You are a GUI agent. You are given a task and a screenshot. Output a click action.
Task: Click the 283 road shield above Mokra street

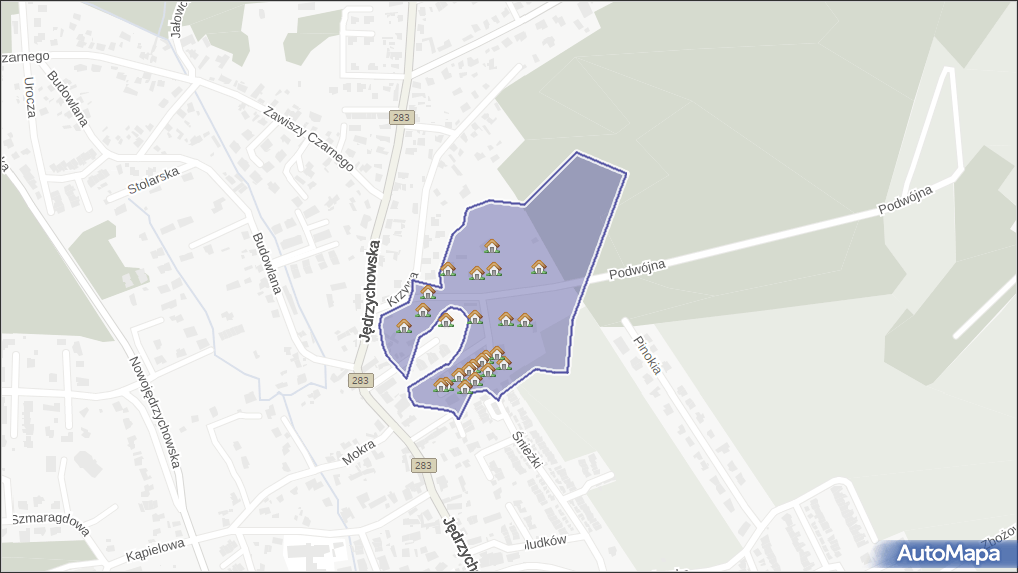361,380
